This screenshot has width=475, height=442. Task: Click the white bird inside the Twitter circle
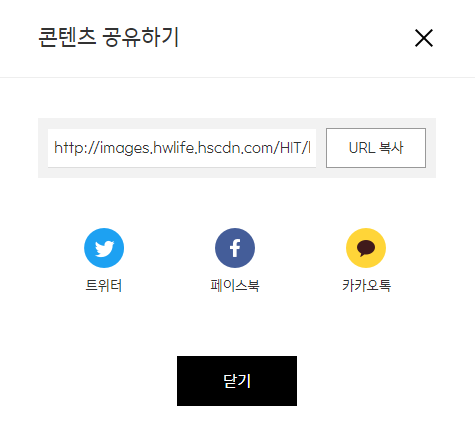(104, 249)
